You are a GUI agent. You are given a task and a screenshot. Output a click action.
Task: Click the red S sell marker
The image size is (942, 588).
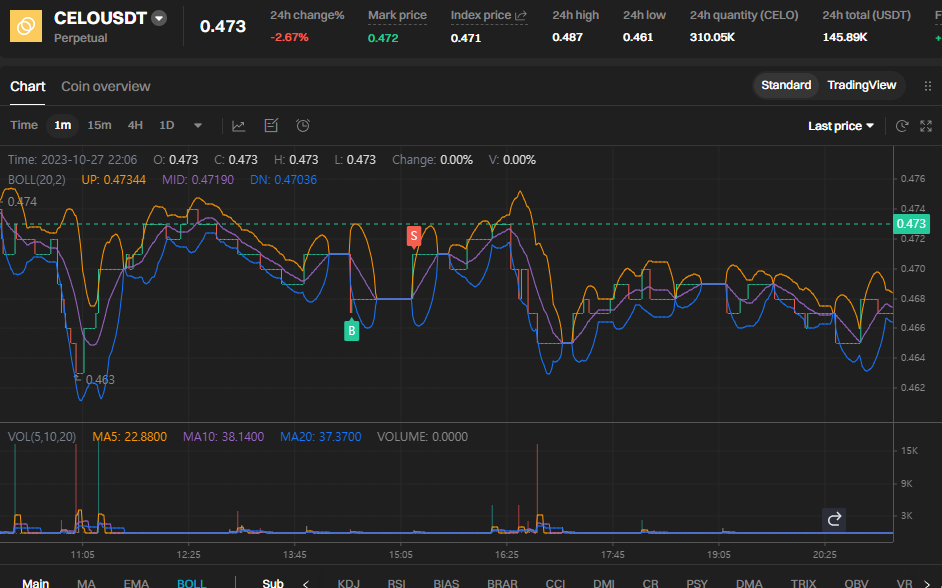coord(413,236)
